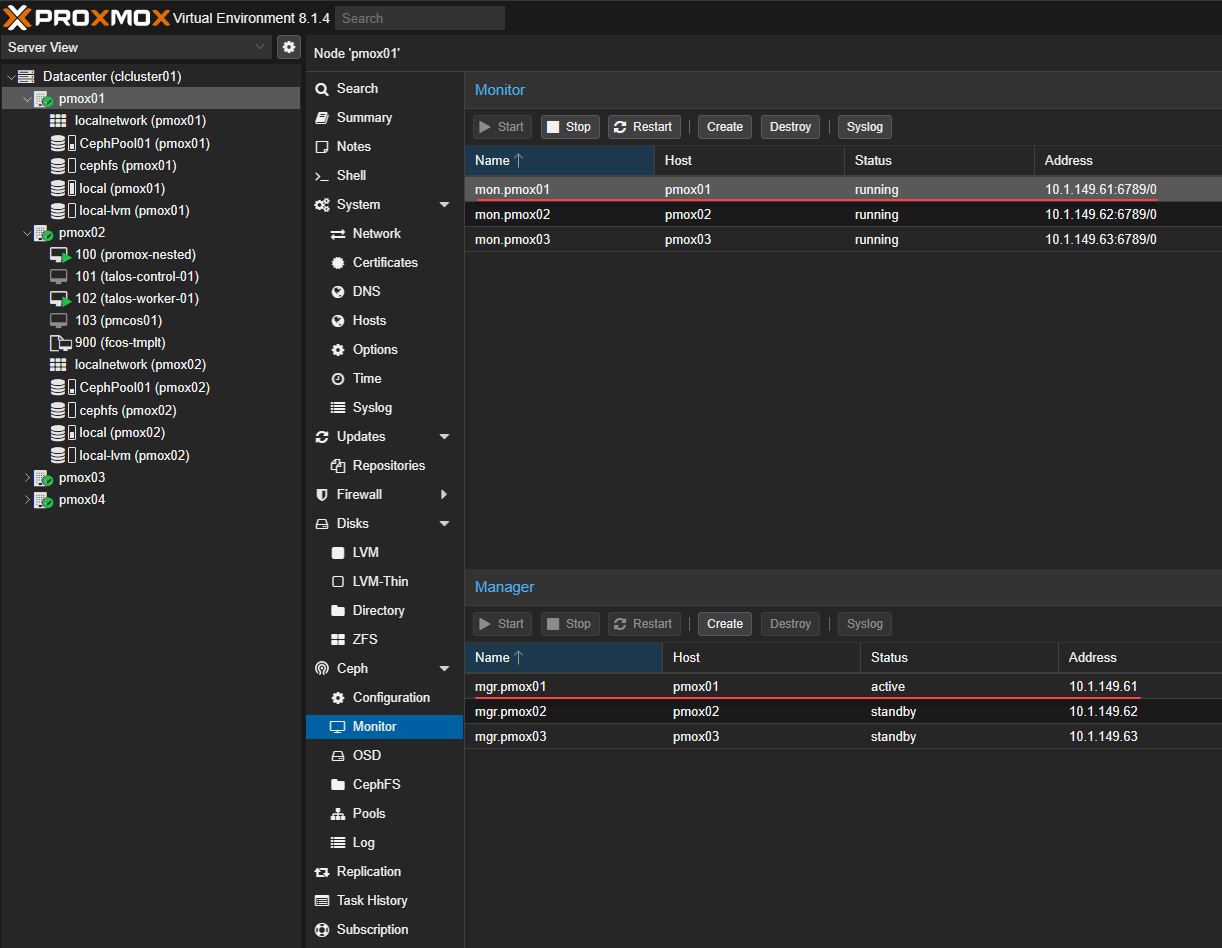Click Stop button in Monitor toolbar
1222x948 pixels.
[x=570, y=127]
